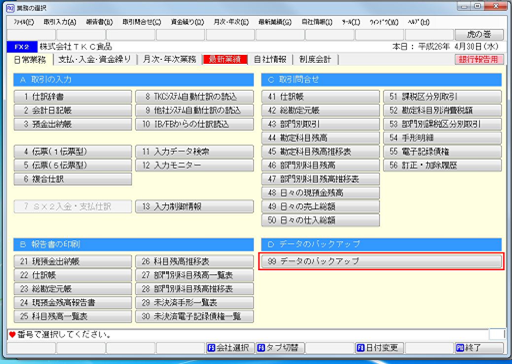Select 3 預金出納帳

point(73,124)
